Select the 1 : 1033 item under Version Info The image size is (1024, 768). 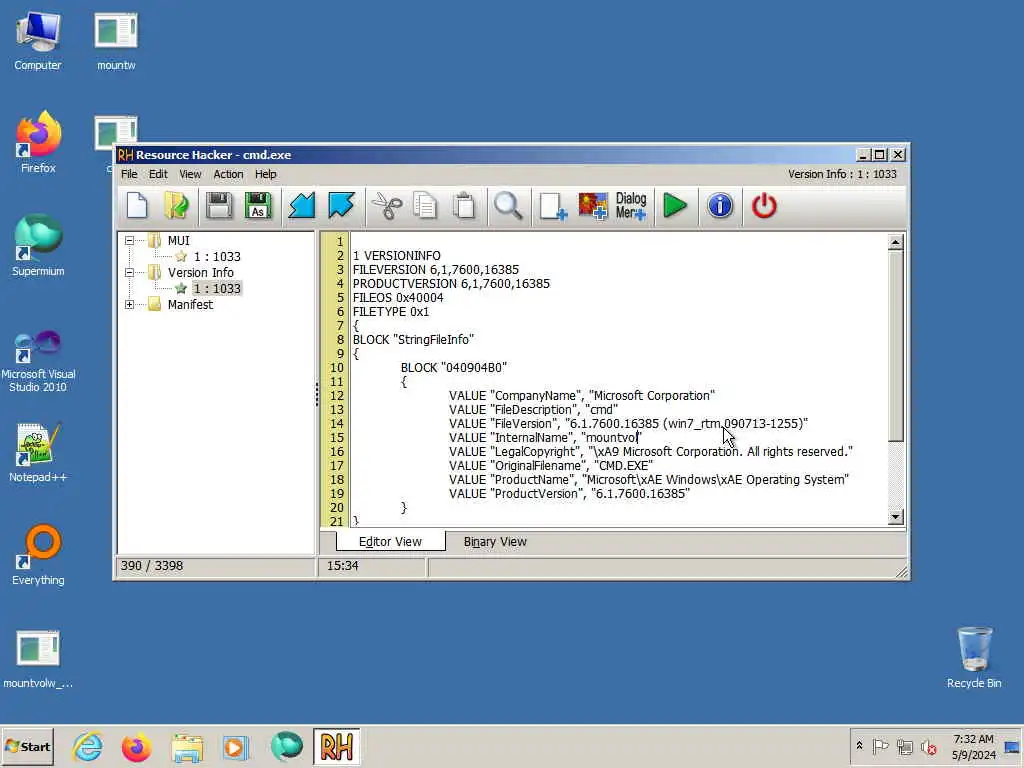coord(217,289)
